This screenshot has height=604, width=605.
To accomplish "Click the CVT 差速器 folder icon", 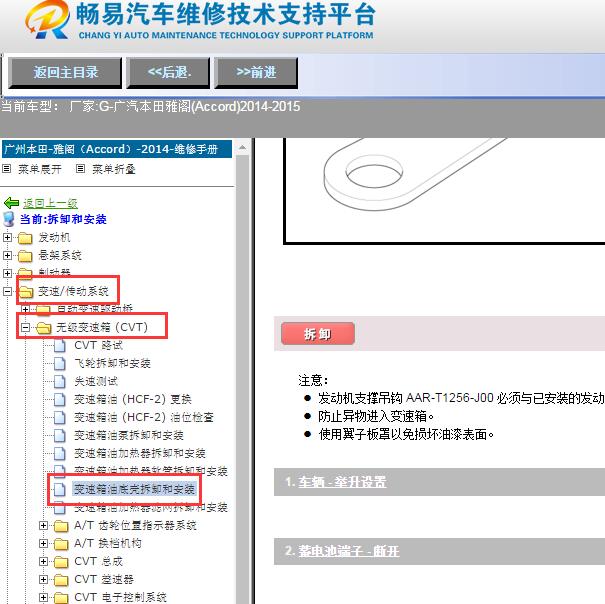I will click(x=61, y=580).
